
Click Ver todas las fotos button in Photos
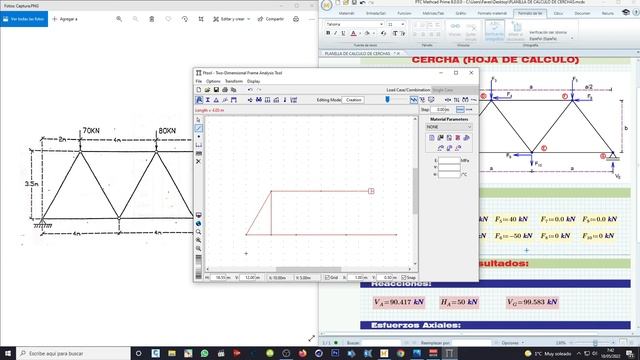click(x=24, y=19)
